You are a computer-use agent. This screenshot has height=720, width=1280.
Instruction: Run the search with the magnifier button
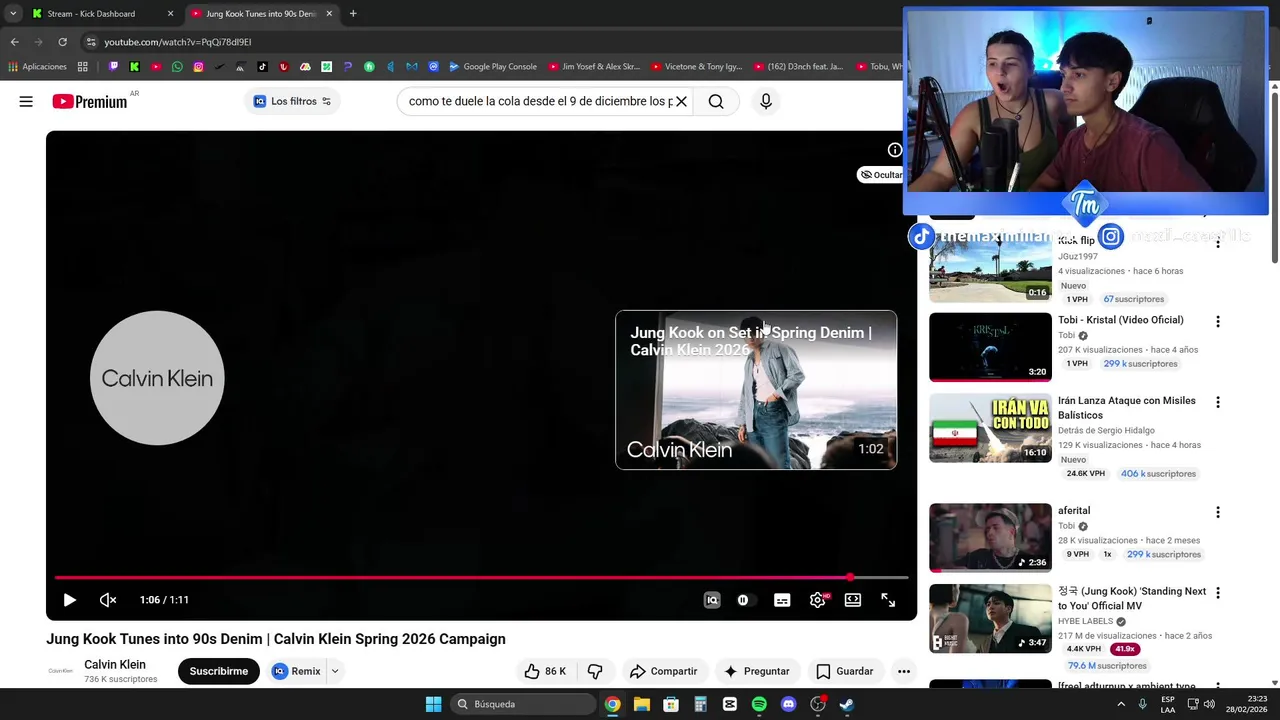(x=716, y=101)
